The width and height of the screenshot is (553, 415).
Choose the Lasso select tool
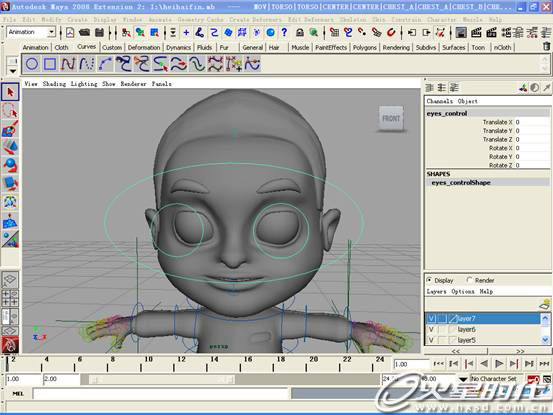click(x=10, y=111)
